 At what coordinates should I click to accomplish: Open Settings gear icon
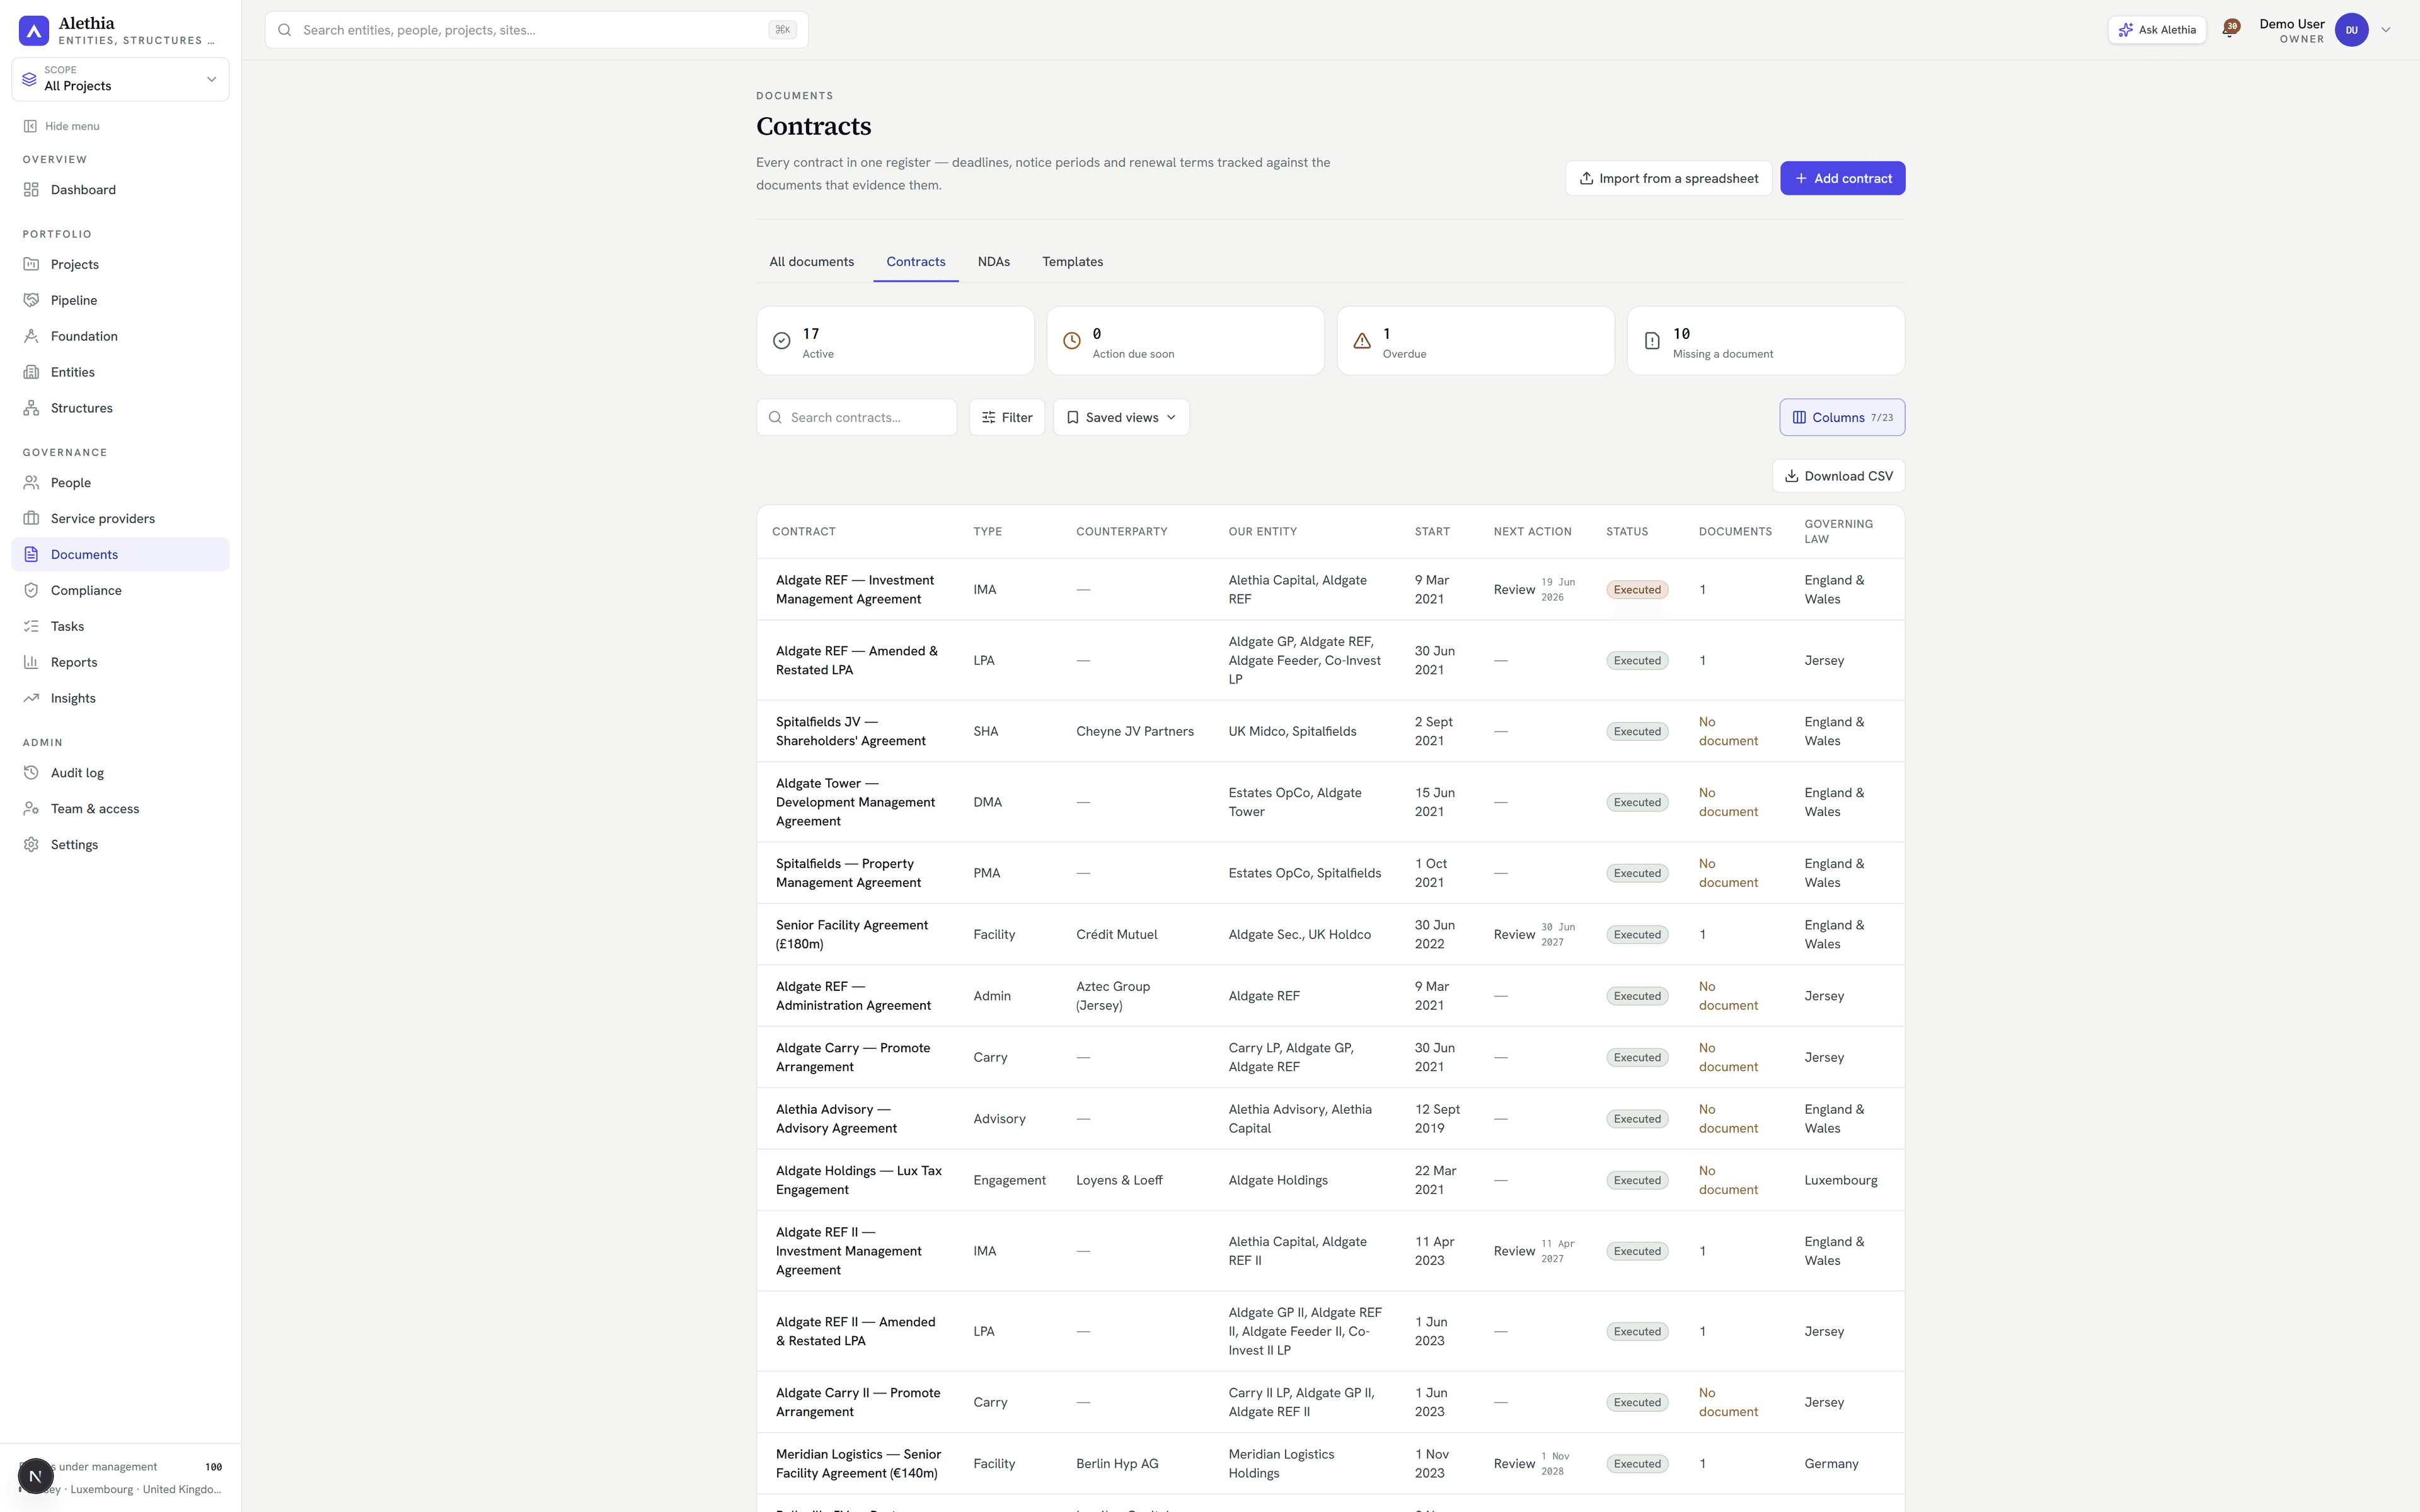31,845
